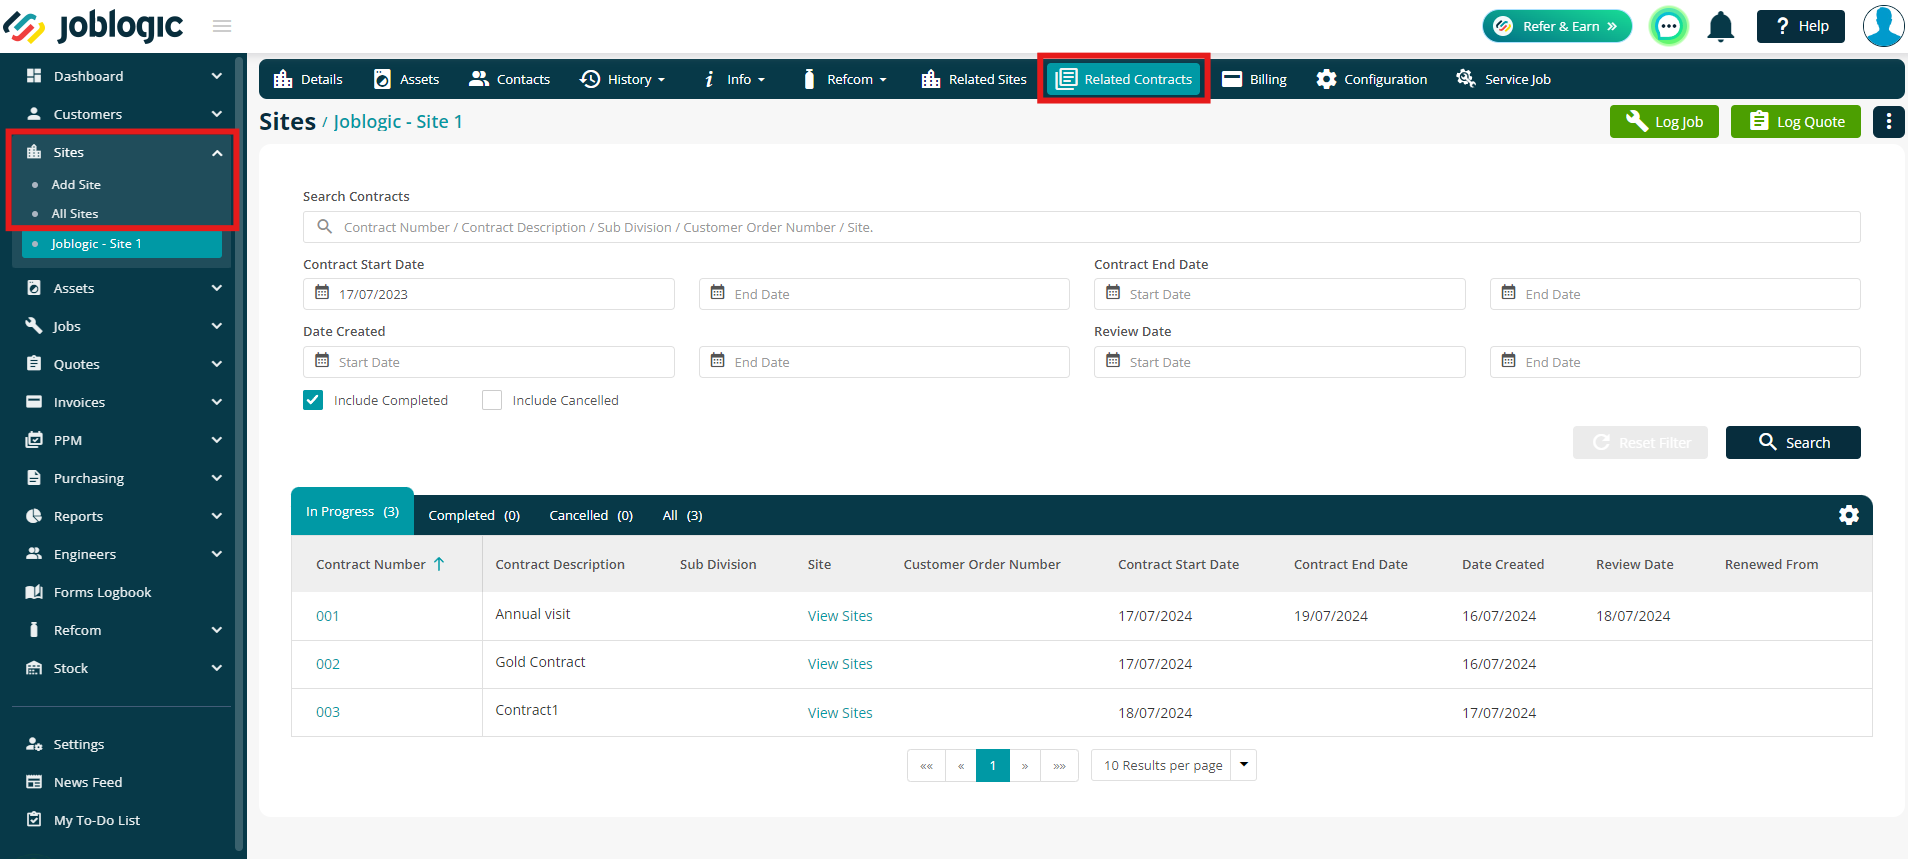Switch to All (3) tab

[682, 515]
